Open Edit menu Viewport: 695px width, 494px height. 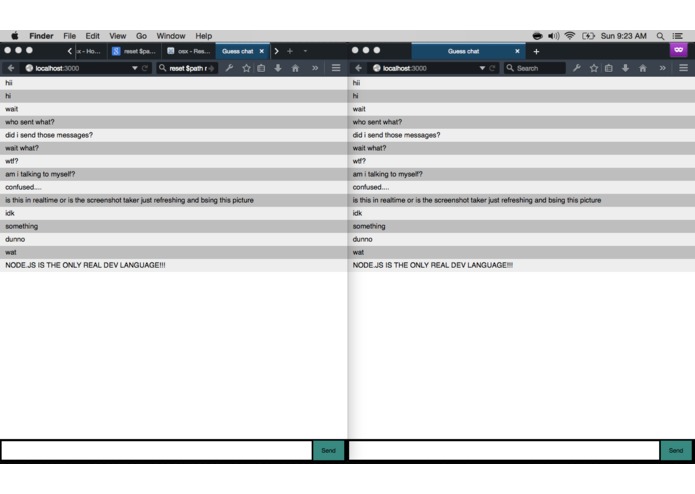[93, 36]
